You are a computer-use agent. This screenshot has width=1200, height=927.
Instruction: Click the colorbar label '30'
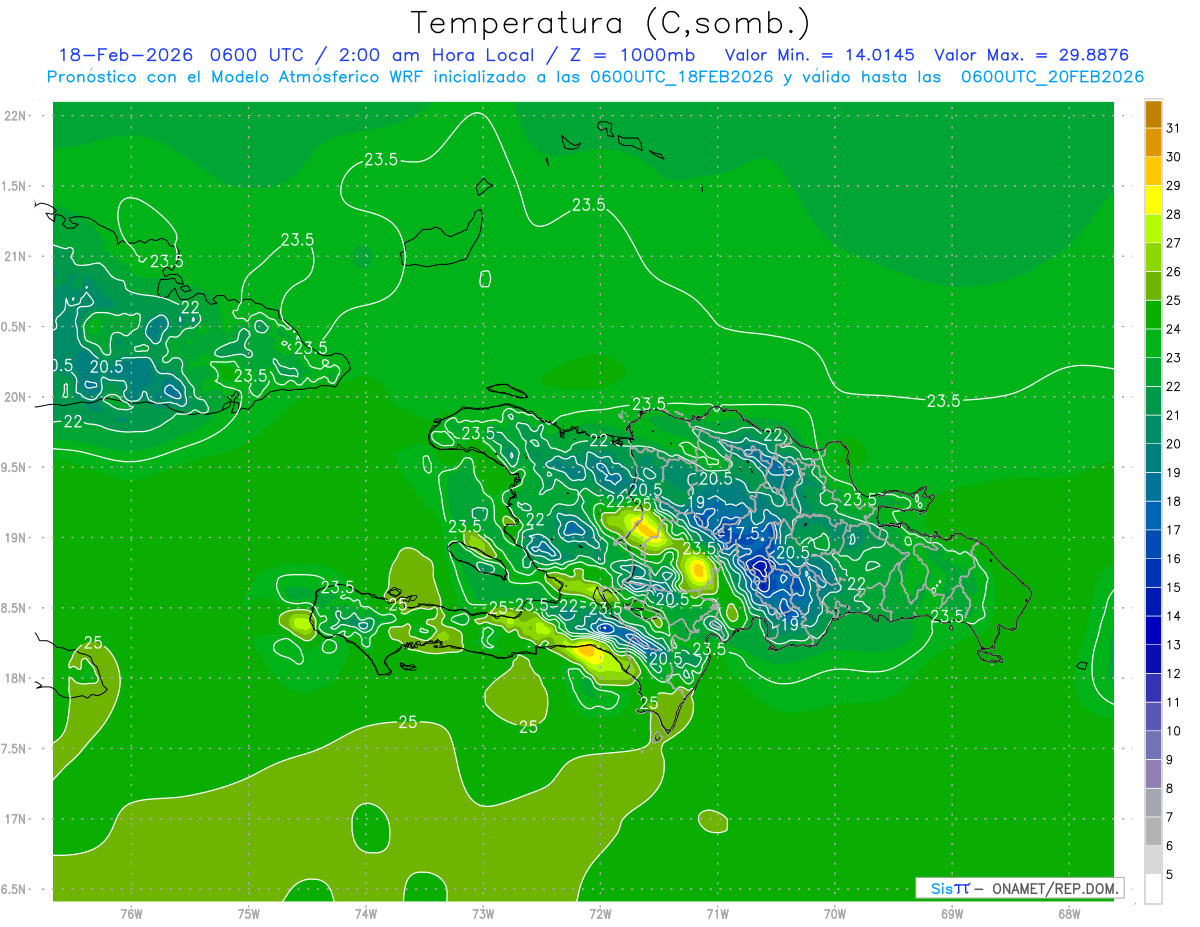click(1173, 157)
